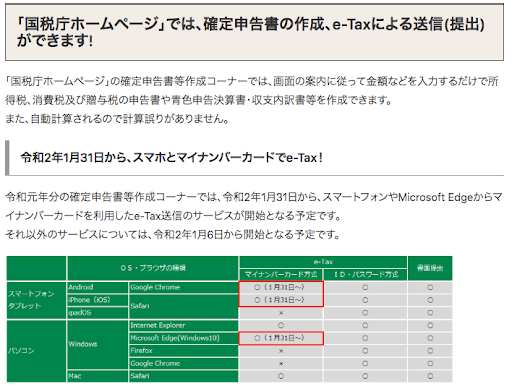Click the Mac cell

[98, 376]
